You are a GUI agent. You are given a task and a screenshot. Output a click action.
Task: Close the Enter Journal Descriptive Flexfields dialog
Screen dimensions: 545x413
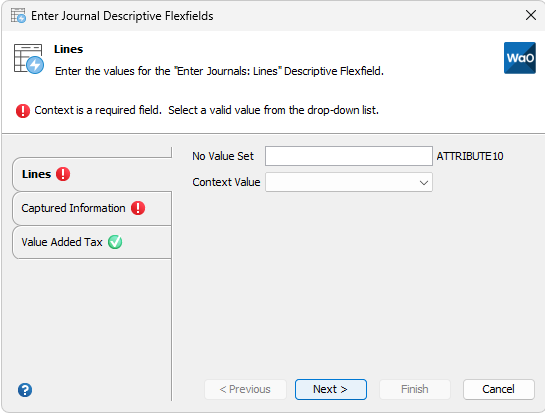[x=531, y=15]
